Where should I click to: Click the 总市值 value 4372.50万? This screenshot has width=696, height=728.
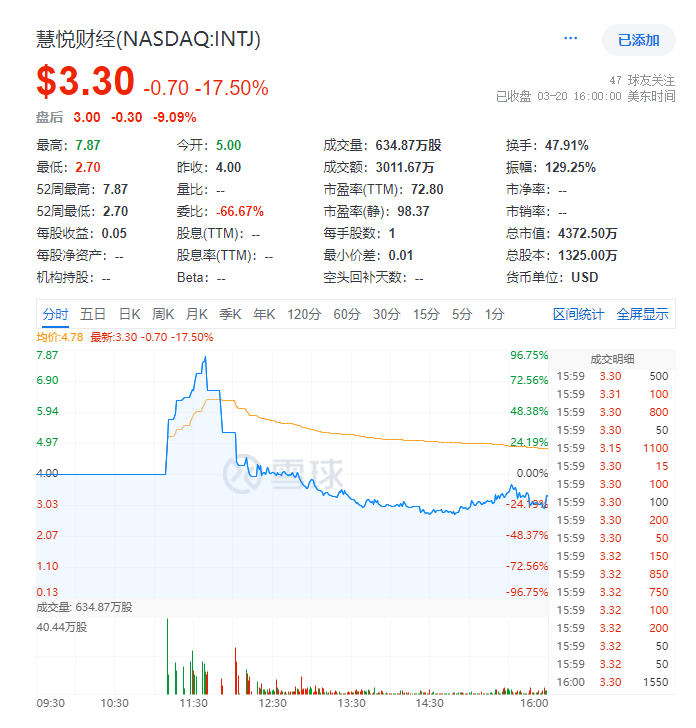587,233
